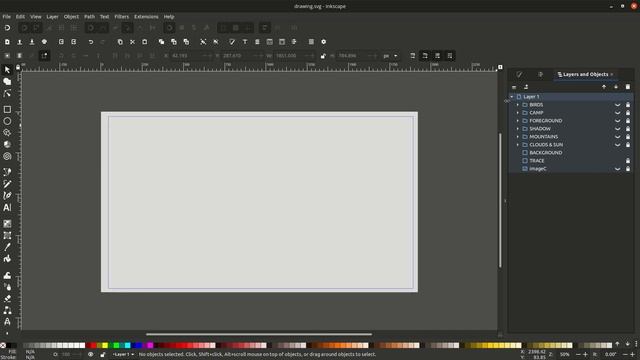640x360 pixels.
Task: Select the Node editing tool
Action: pyautogui.click(x=7, y=93)
